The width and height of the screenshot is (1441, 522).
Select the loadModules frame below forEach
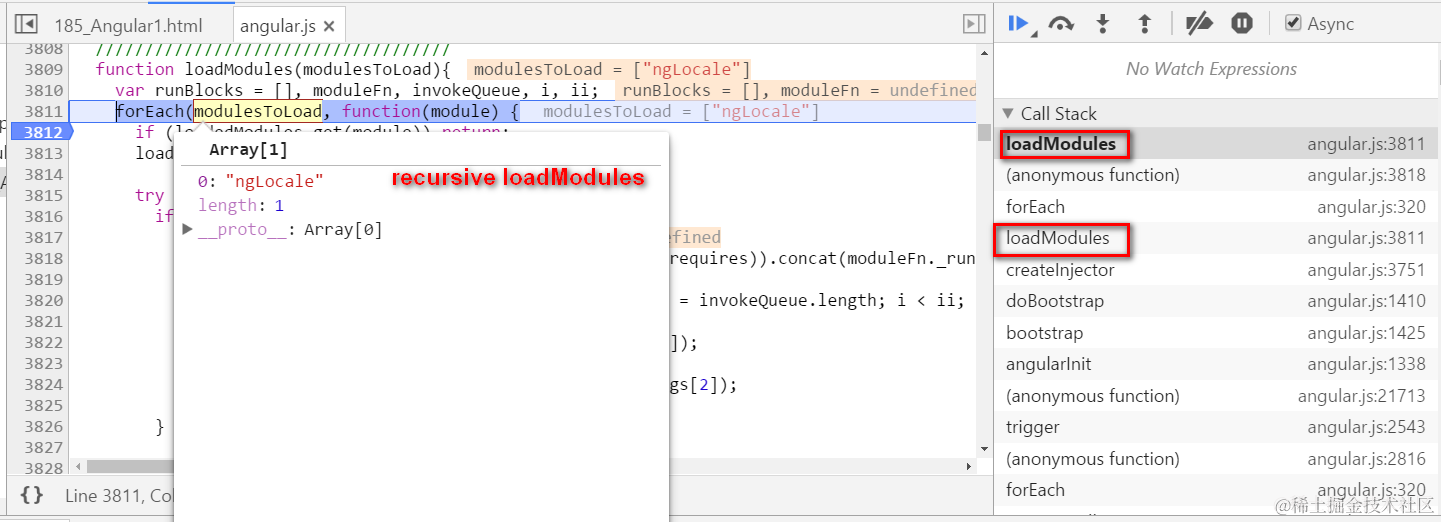pyautogui.click(x=1216, y=238)
